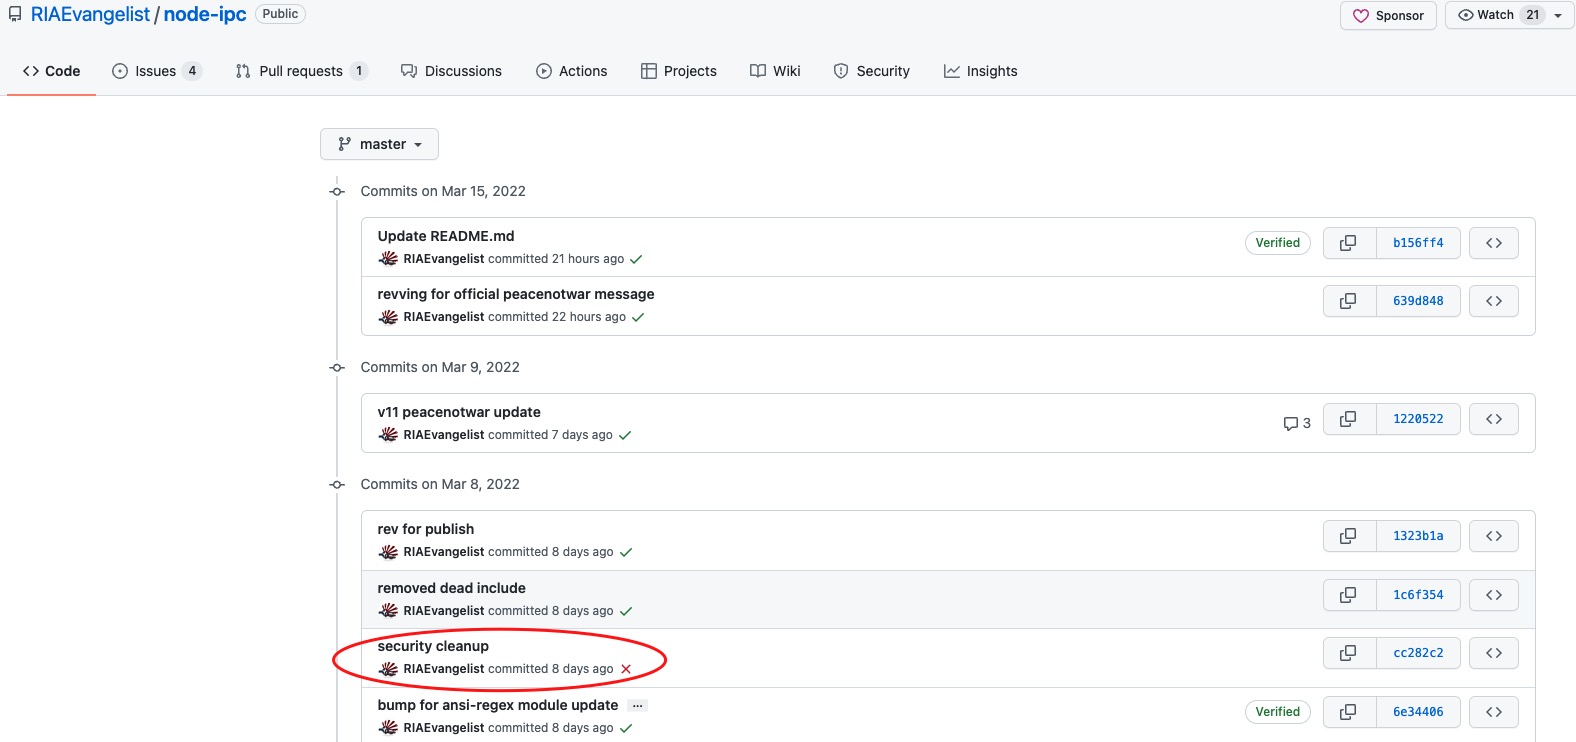This screenshot has width=1576, height=742.
Task: Open commit hash b156ff4
Action: (x=1418, y=243)
